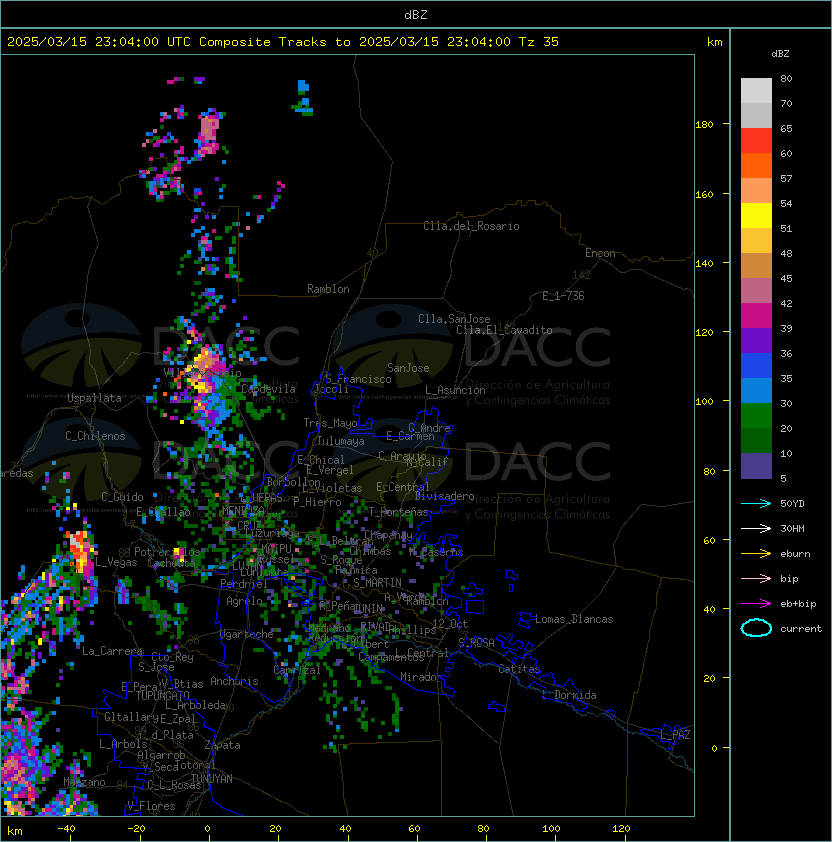Viewport: 832px width, 842px height.
Task: Click the 'L_Asuncion' map label
Action: (x=455, y=390)
